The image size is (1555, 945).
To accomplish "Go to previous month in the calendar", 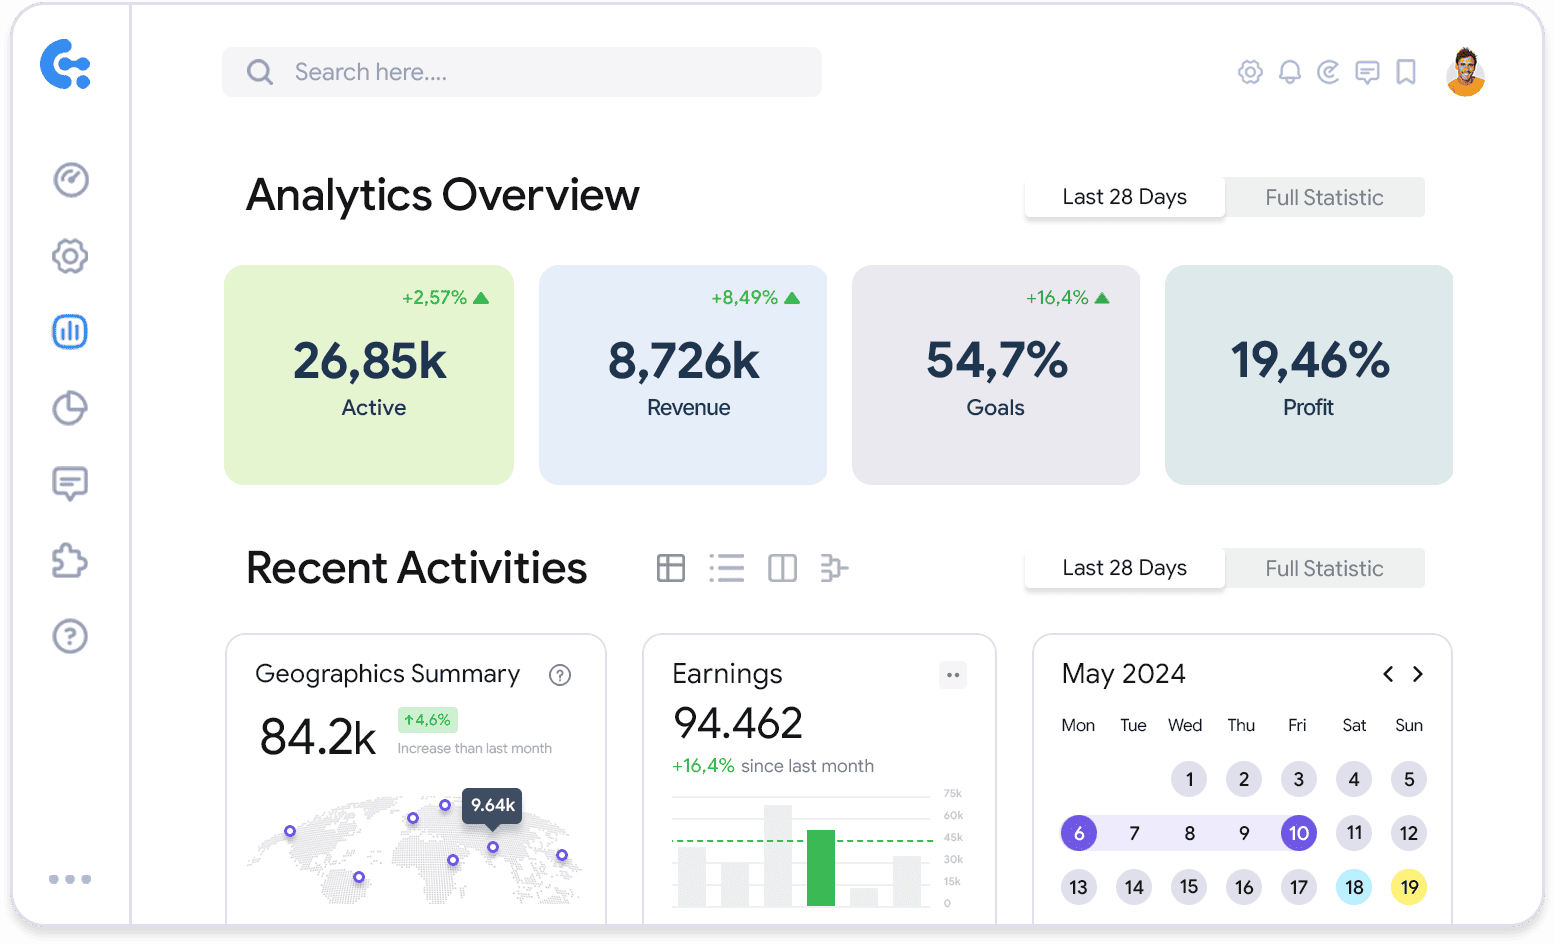I will (x=1388, y=674).
